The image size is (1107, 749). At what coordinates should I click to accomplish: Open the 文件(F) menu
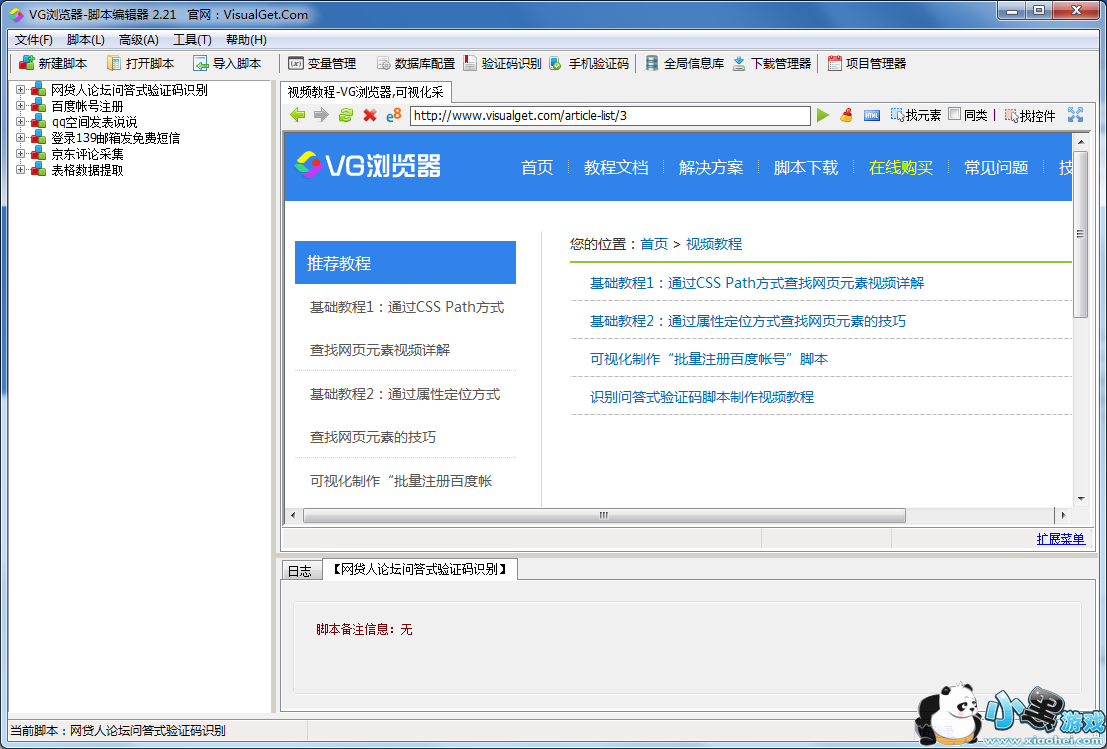(34, 40)
